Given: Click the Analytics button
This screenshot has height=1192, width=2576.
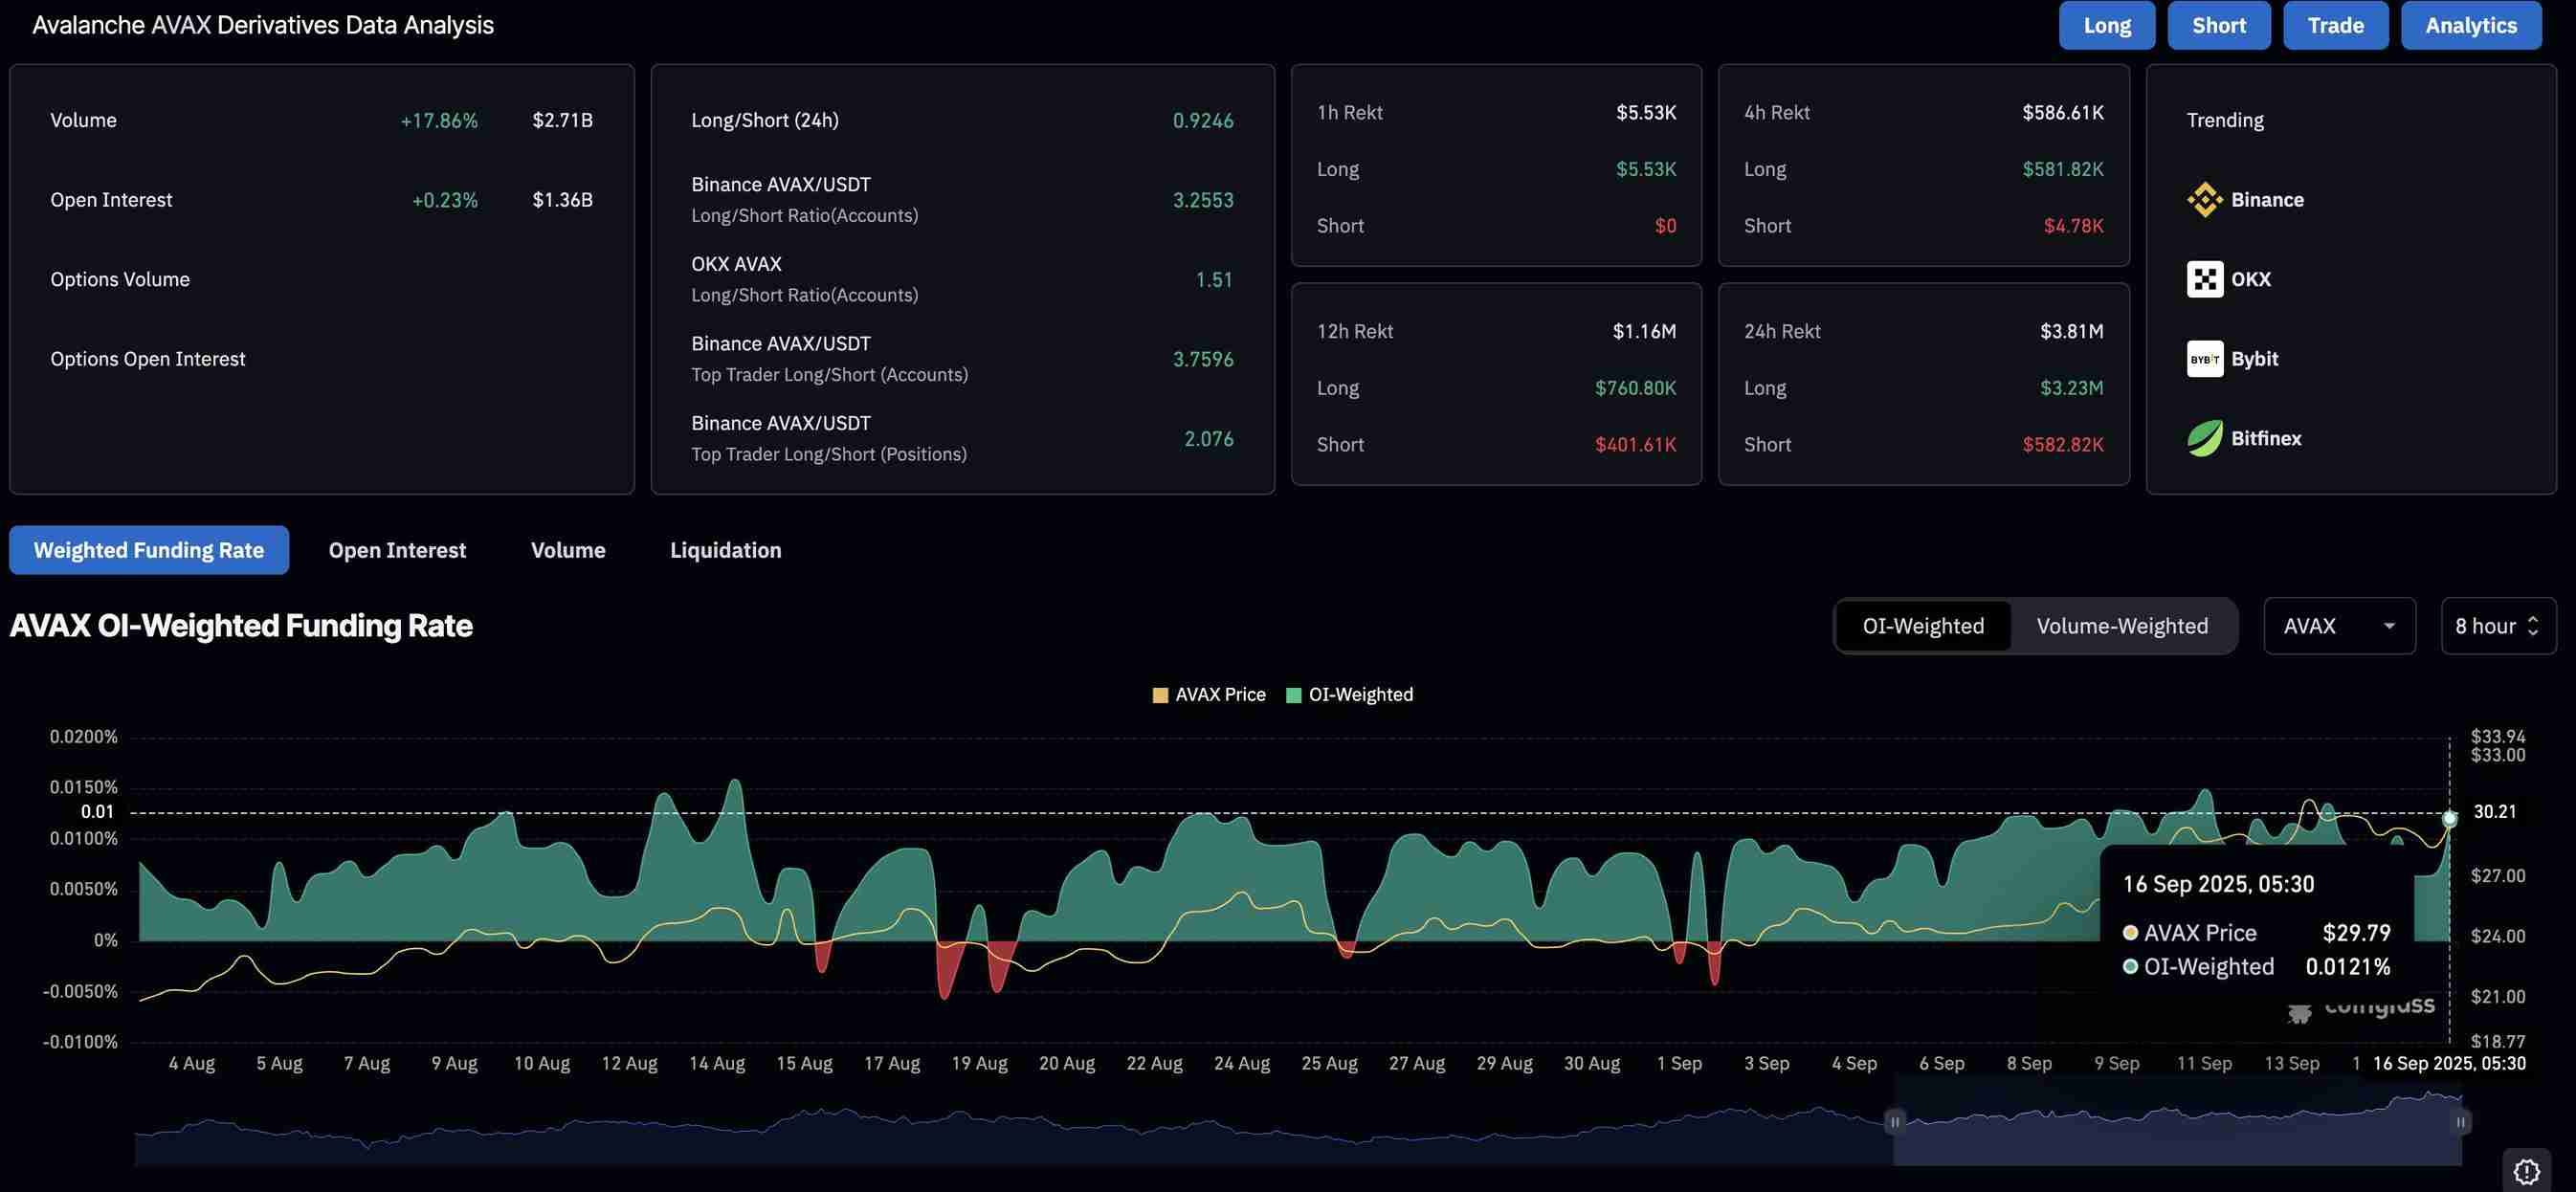Looking at the screenshot, I should (x=2470, y=26).
